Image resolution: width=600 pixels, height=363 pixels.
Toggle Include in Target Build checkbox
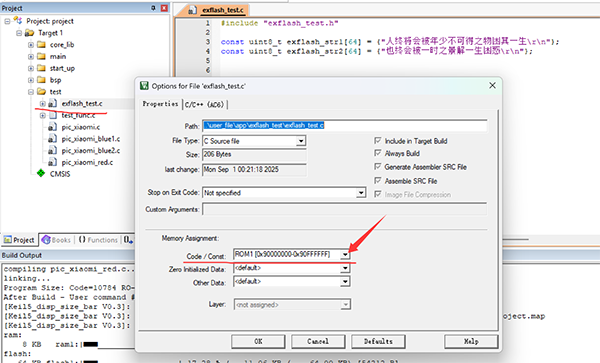(378, 141)
